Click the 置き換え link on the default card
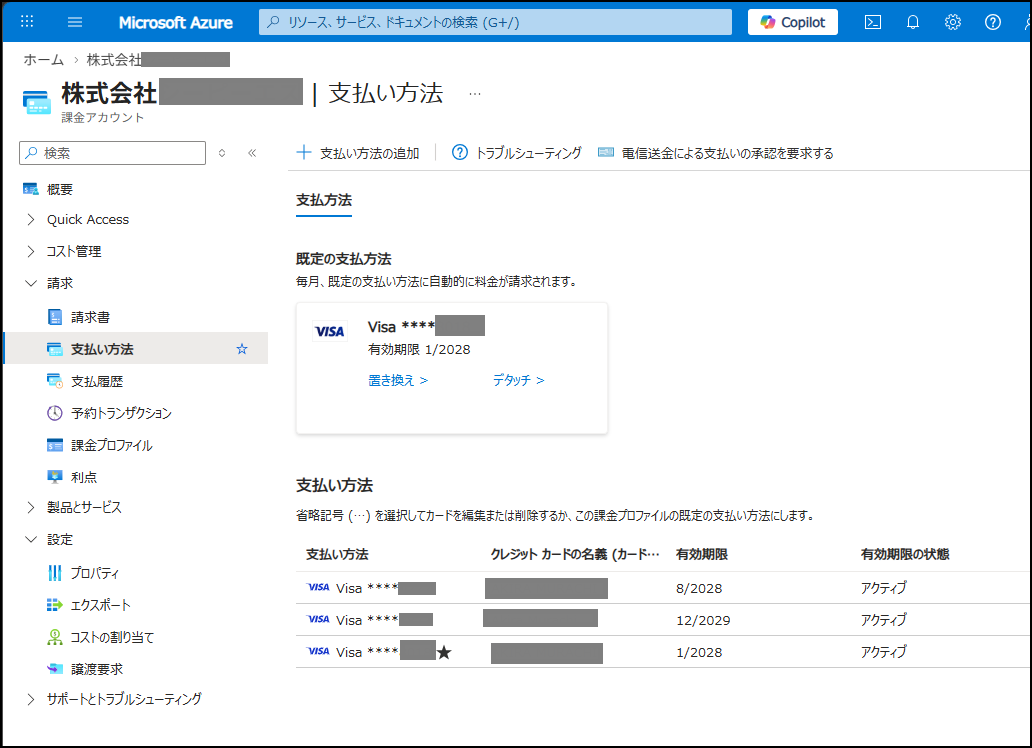The height and width of the screenshot is (748, 1032). [x=394, y=380]
